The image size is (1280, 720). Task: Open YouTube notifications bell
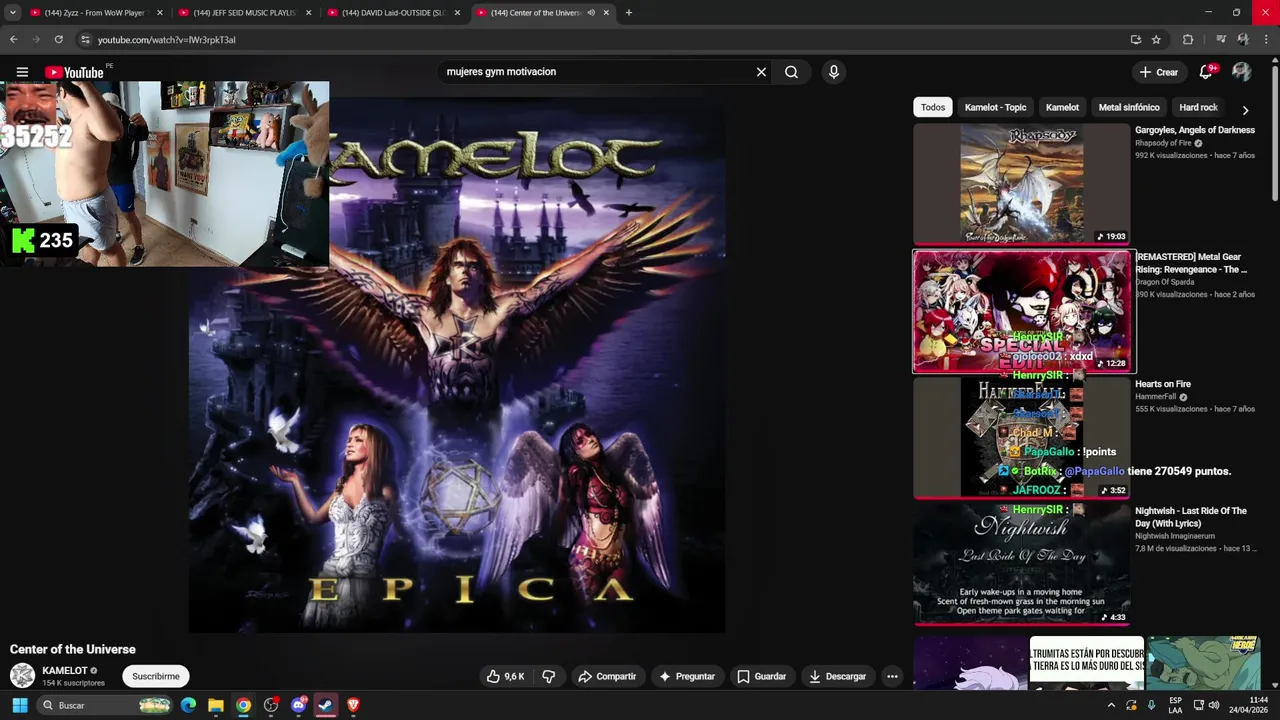(x=1206, y=72)
